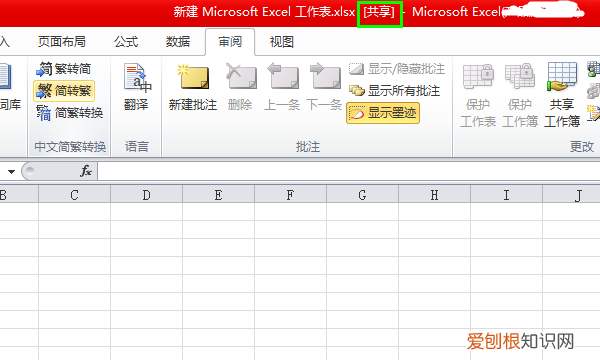The width and height of the screenshot is (600, 360).
Task: Select column I header
Action: pos(506,195)
